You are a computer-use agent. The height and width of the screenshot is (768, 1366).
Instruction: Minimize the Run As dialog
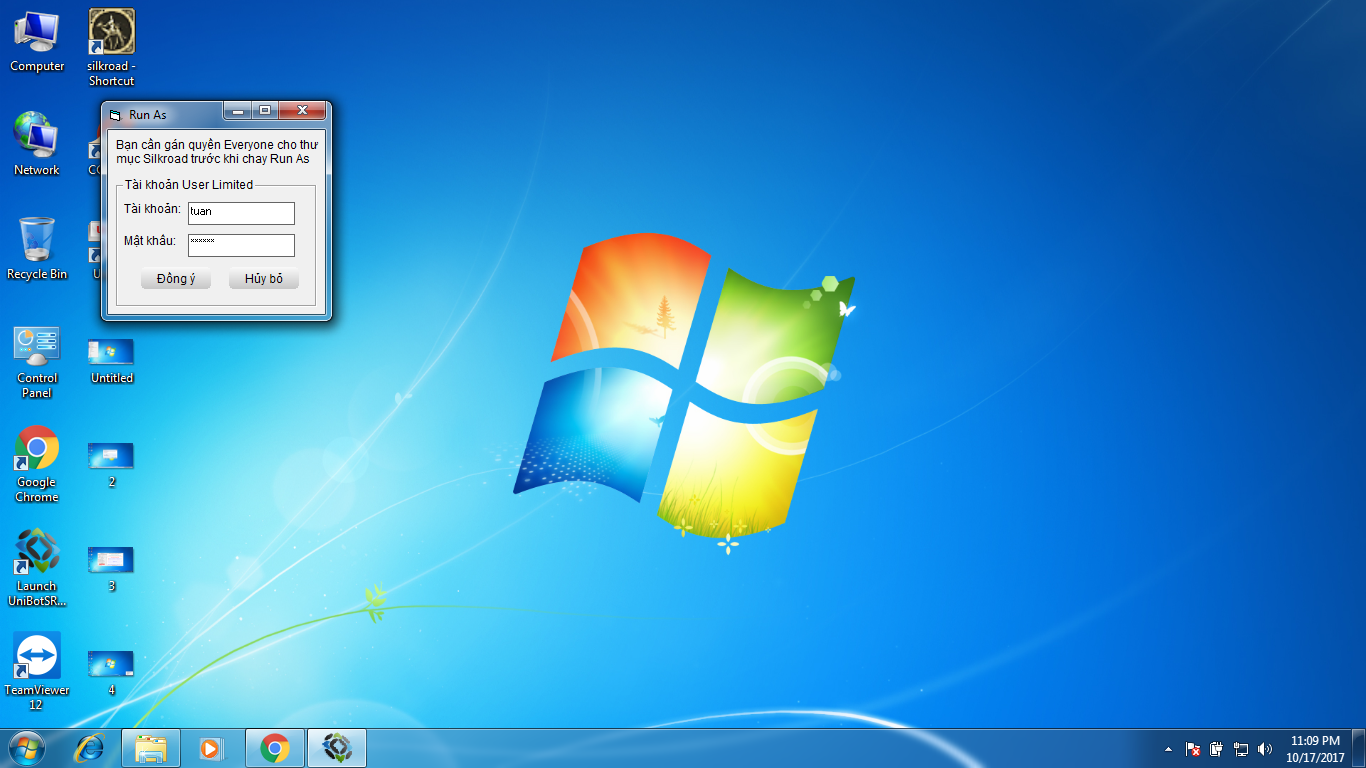click(238, 111)
